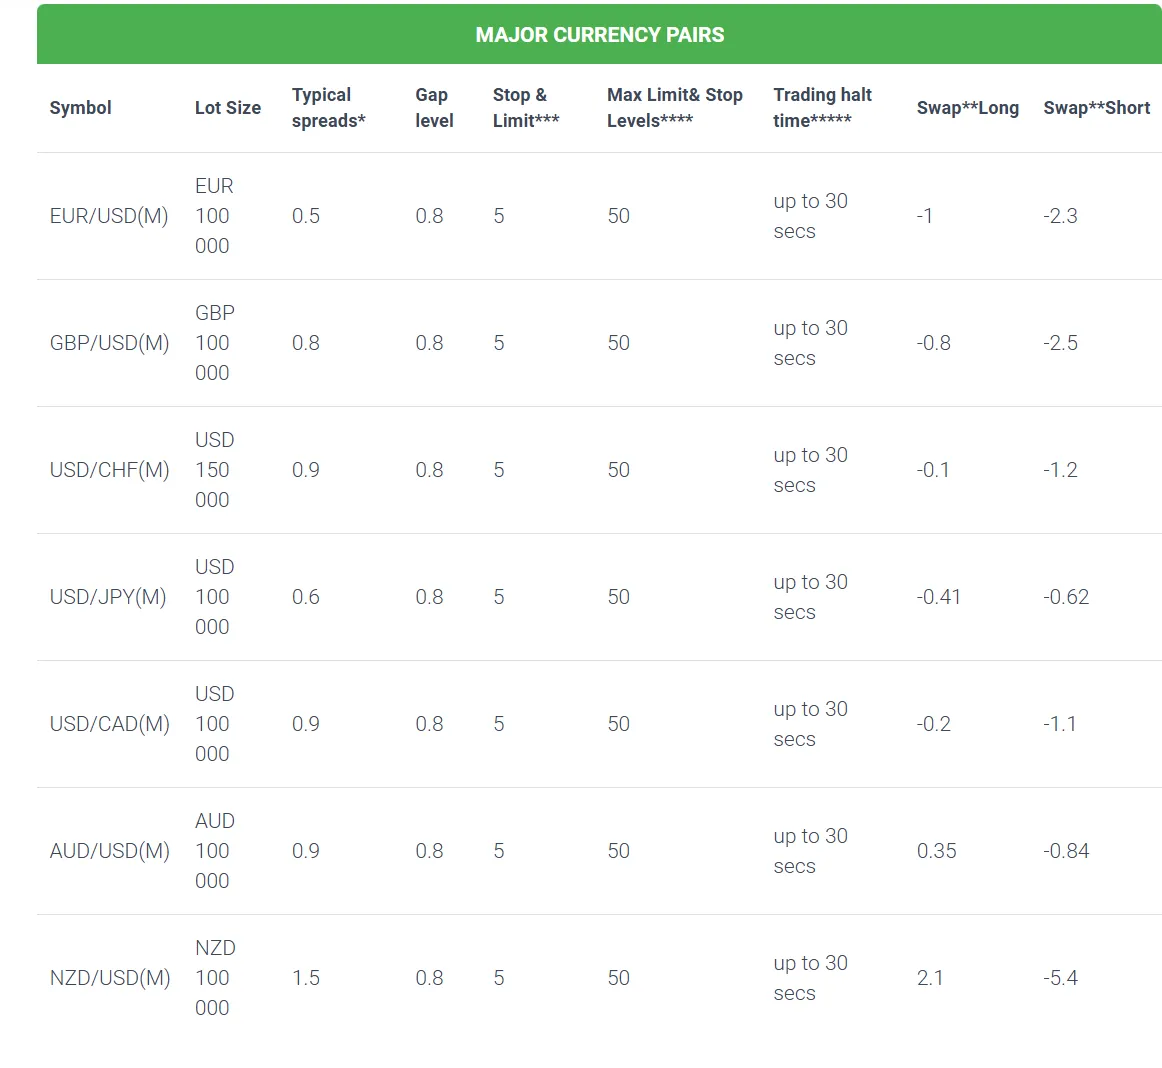The width and height of the screenshot is (1162, 1068).
Task: Select the -0.41 swap long value
Action: 939,597
